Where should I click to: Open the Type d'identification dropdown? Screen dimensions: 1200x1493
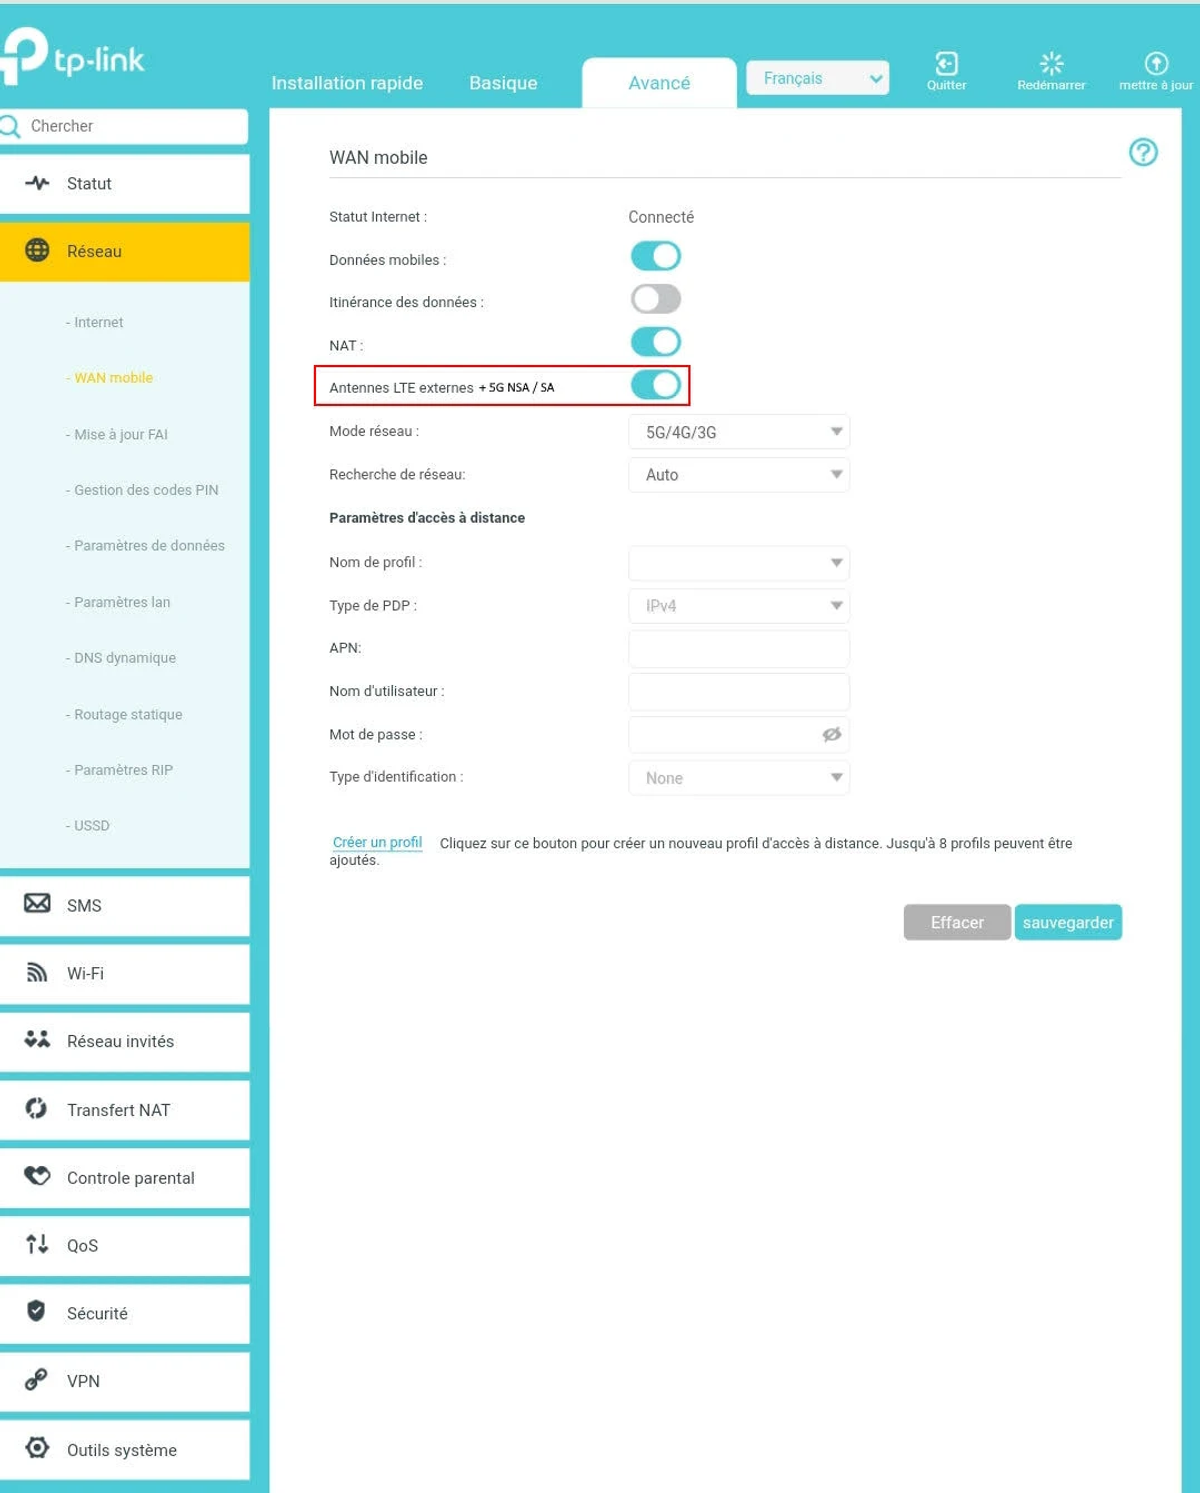(x=739, y=778)
